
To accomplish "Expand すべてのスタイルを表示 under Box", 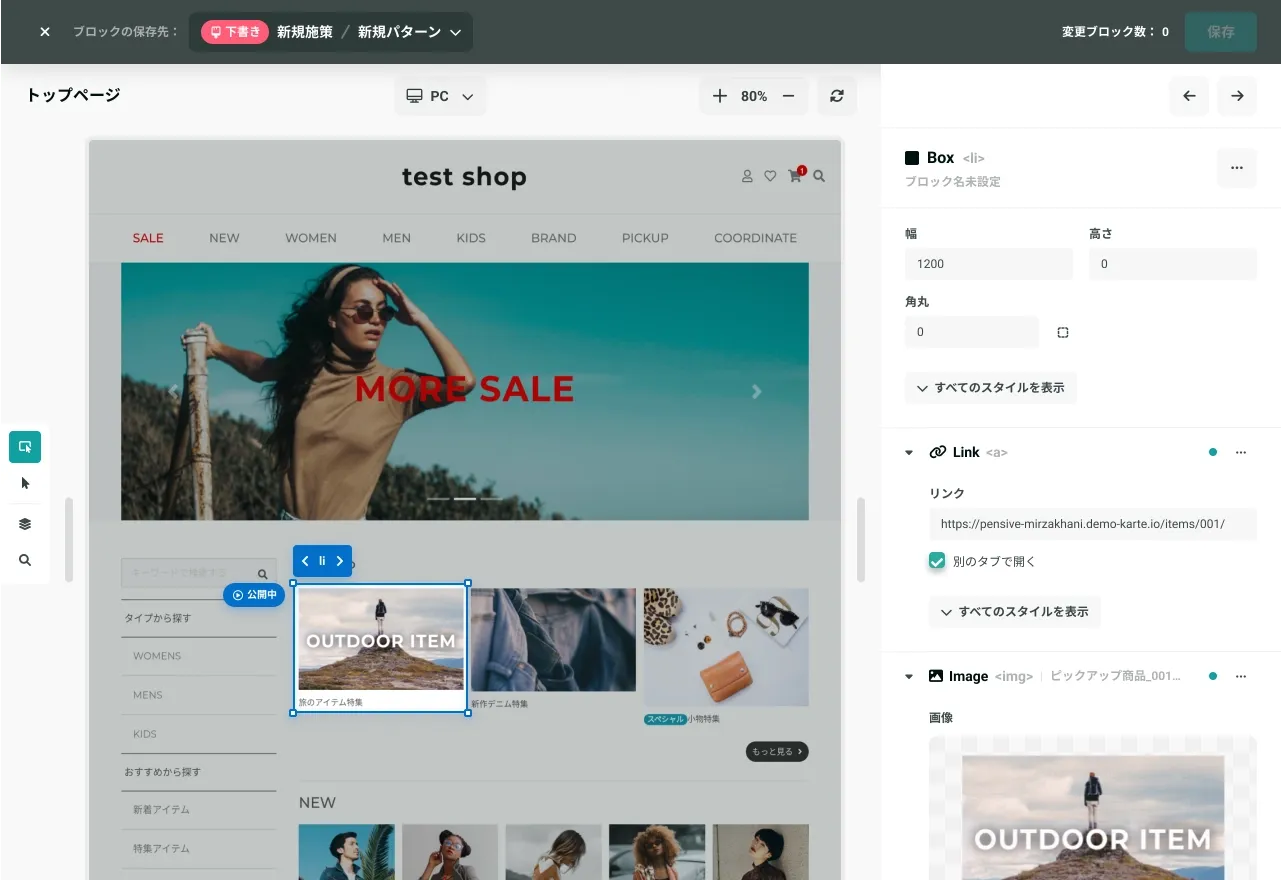I will pyautogui.click(x=990, y=388).
